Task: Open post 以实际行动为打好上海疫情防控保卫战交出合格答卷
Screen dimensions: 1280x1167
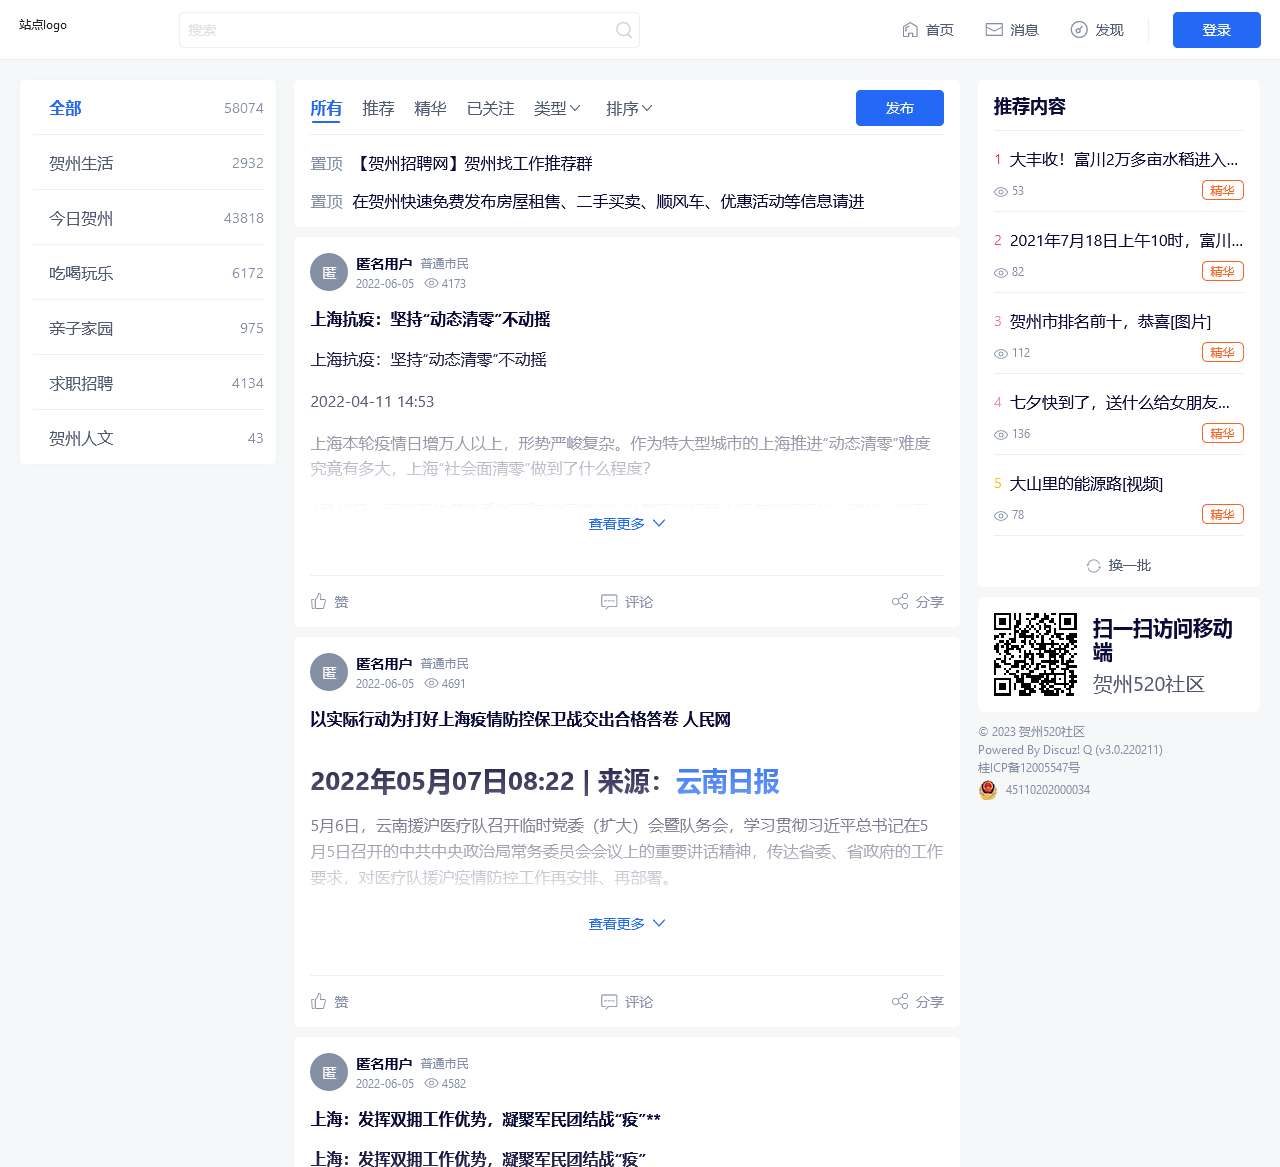Action: tap(520, 720)
